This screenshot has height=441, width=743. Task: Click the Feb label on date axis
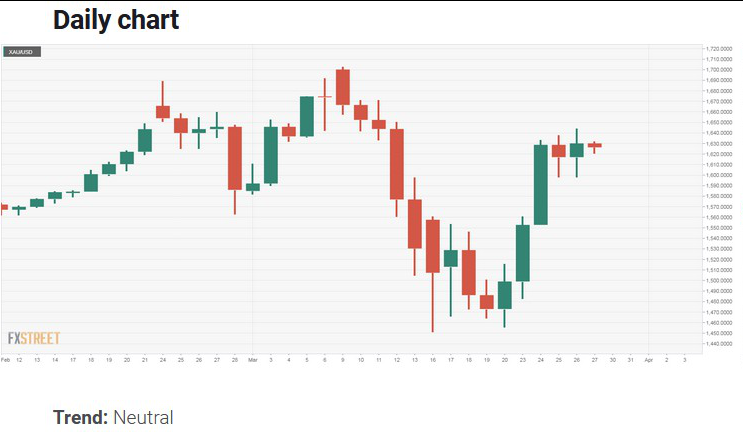[5, 358]
